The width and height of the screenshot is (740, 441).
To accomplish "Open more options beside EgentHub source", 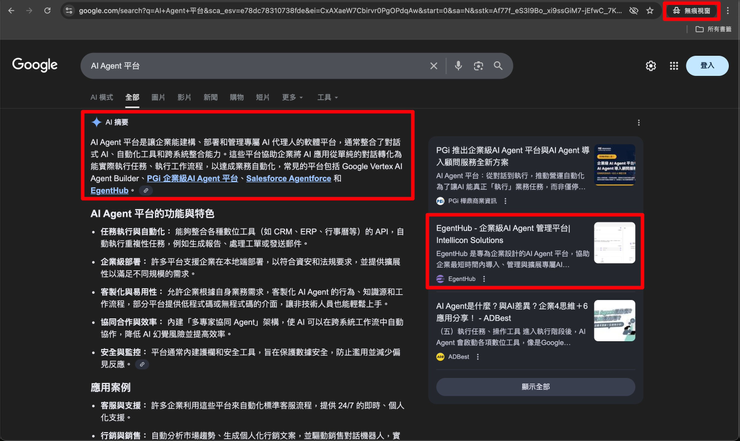I will tap(484, 279).
